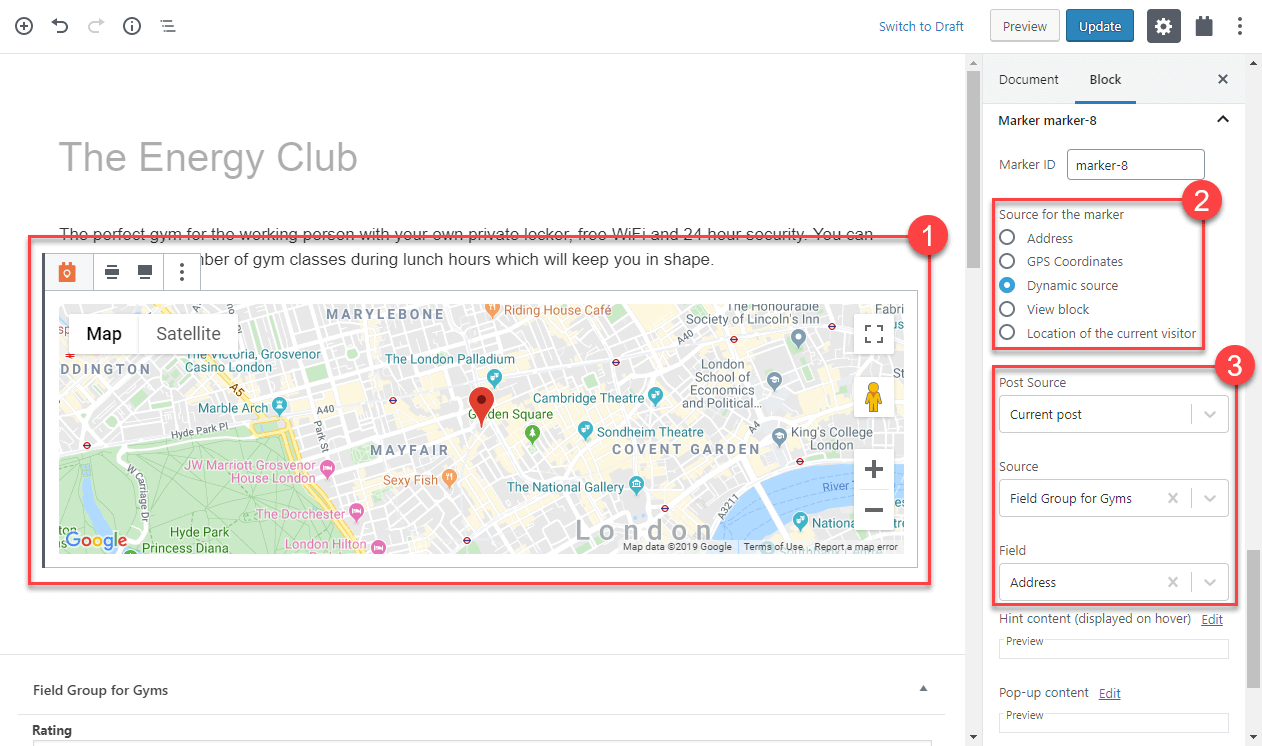Screen dimensions: 1262x746
Task: Click Switch to Draft
Action: click(921, 26)
